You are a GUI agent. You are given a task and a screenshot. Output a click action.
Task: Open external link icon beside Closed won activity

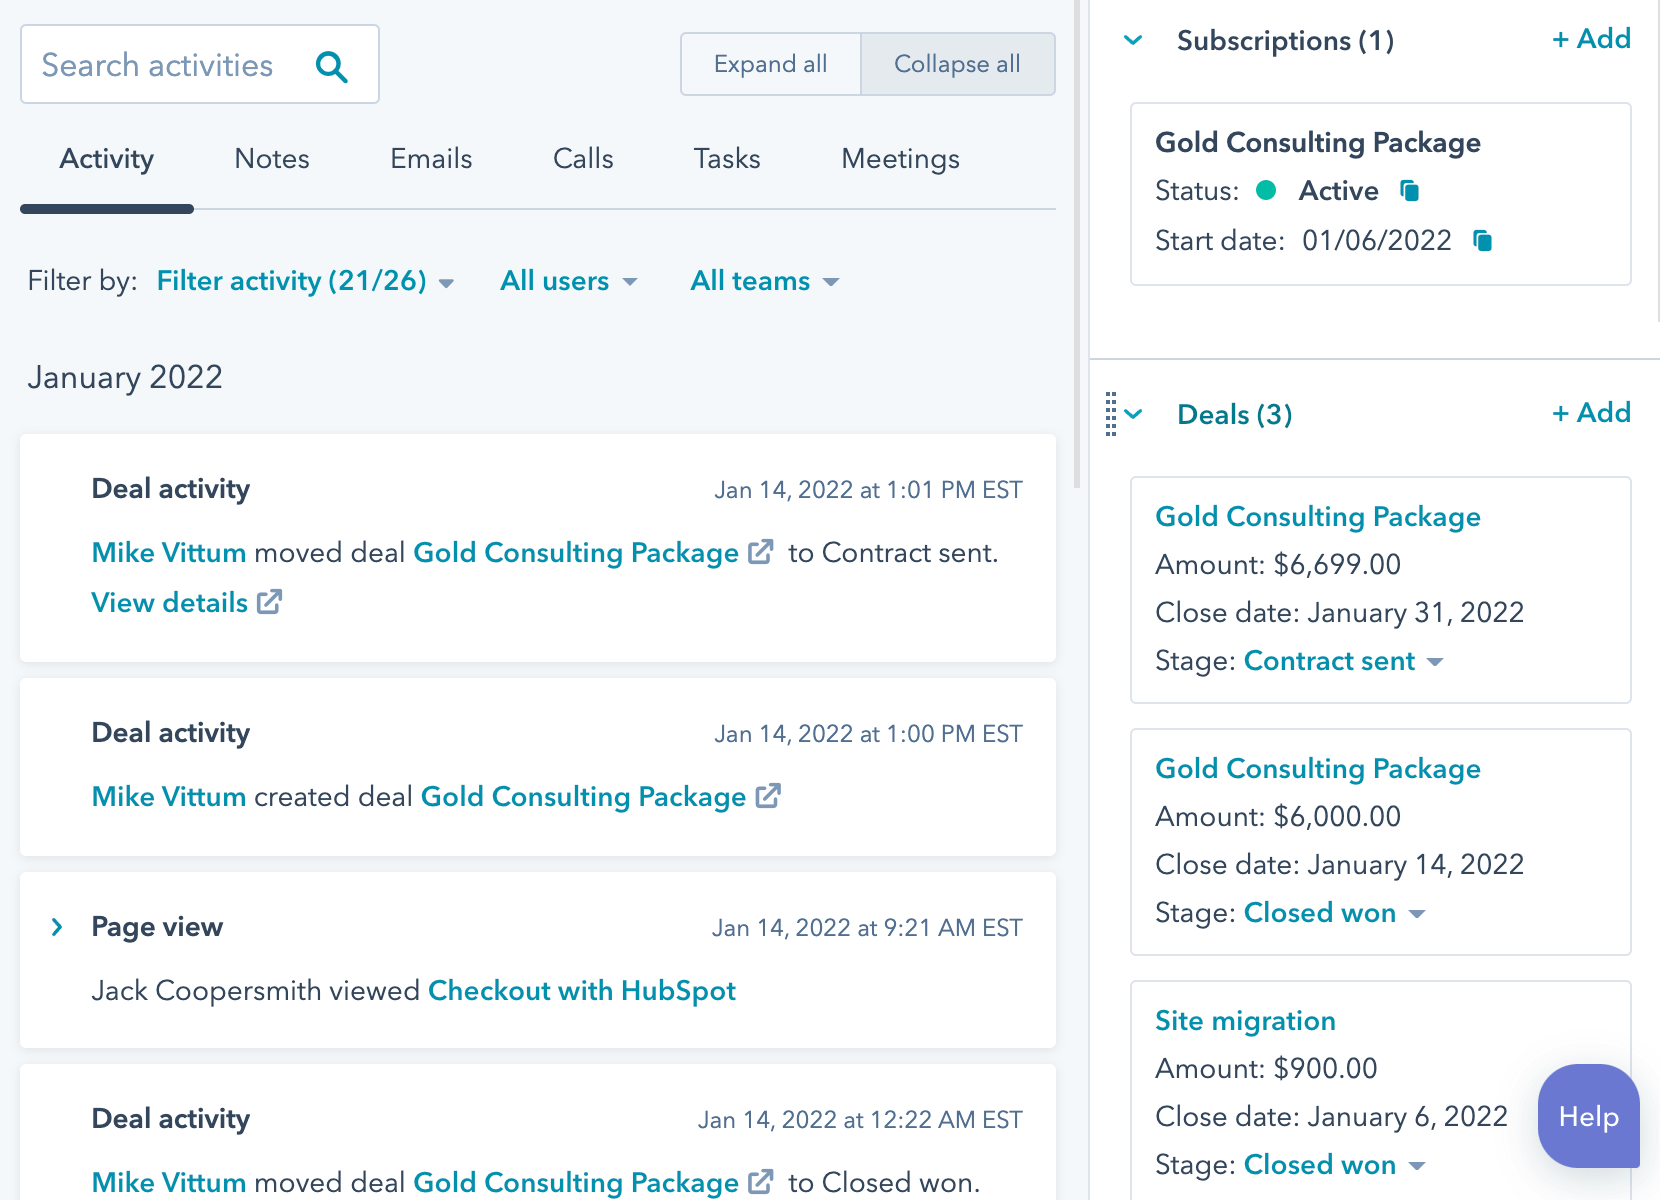click(x=761, y=1182)
